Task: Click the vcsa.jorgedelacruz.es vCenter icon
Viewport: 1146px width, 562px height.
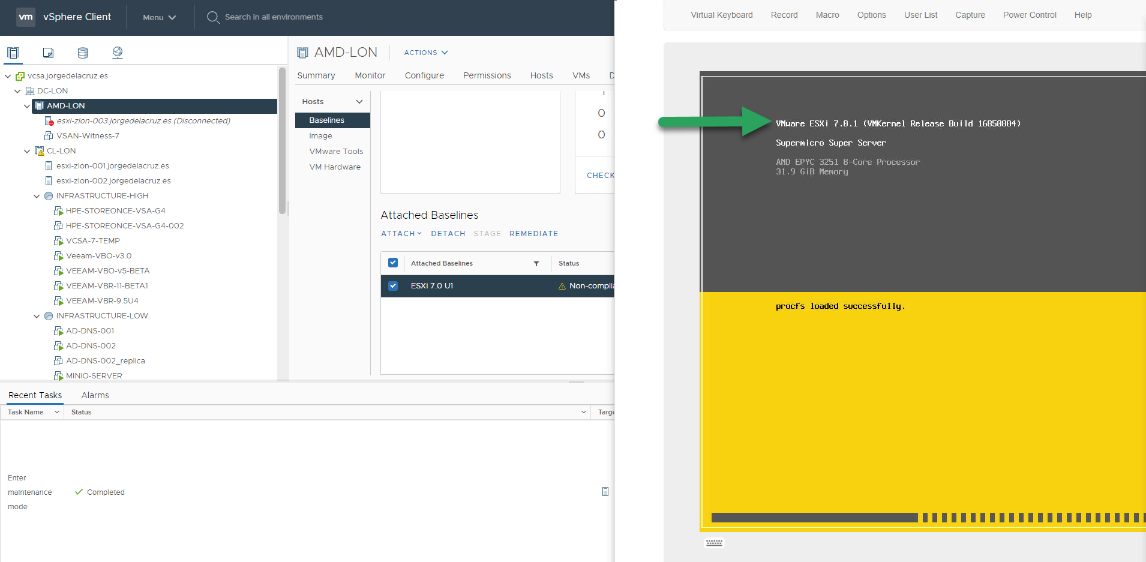Action: click(20, 75)
